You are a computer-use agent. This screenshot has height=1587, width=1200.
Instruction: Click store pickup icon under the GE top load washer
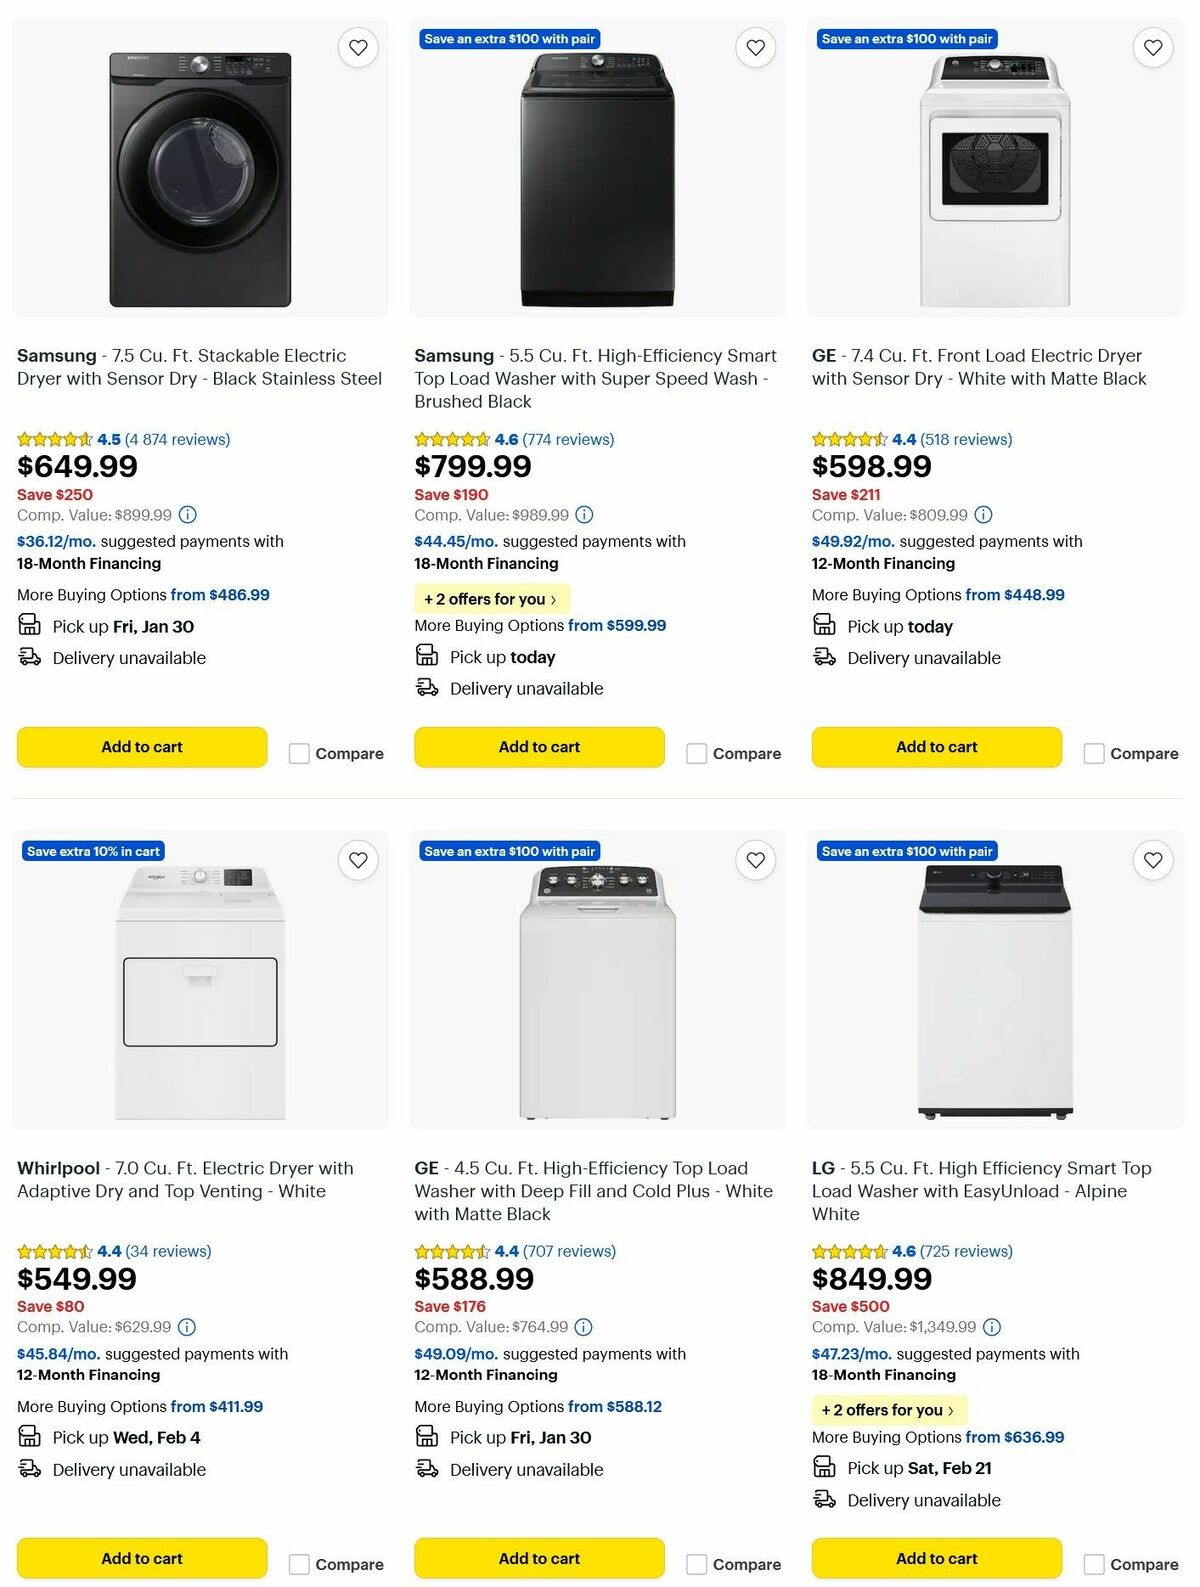point(429,1437)
